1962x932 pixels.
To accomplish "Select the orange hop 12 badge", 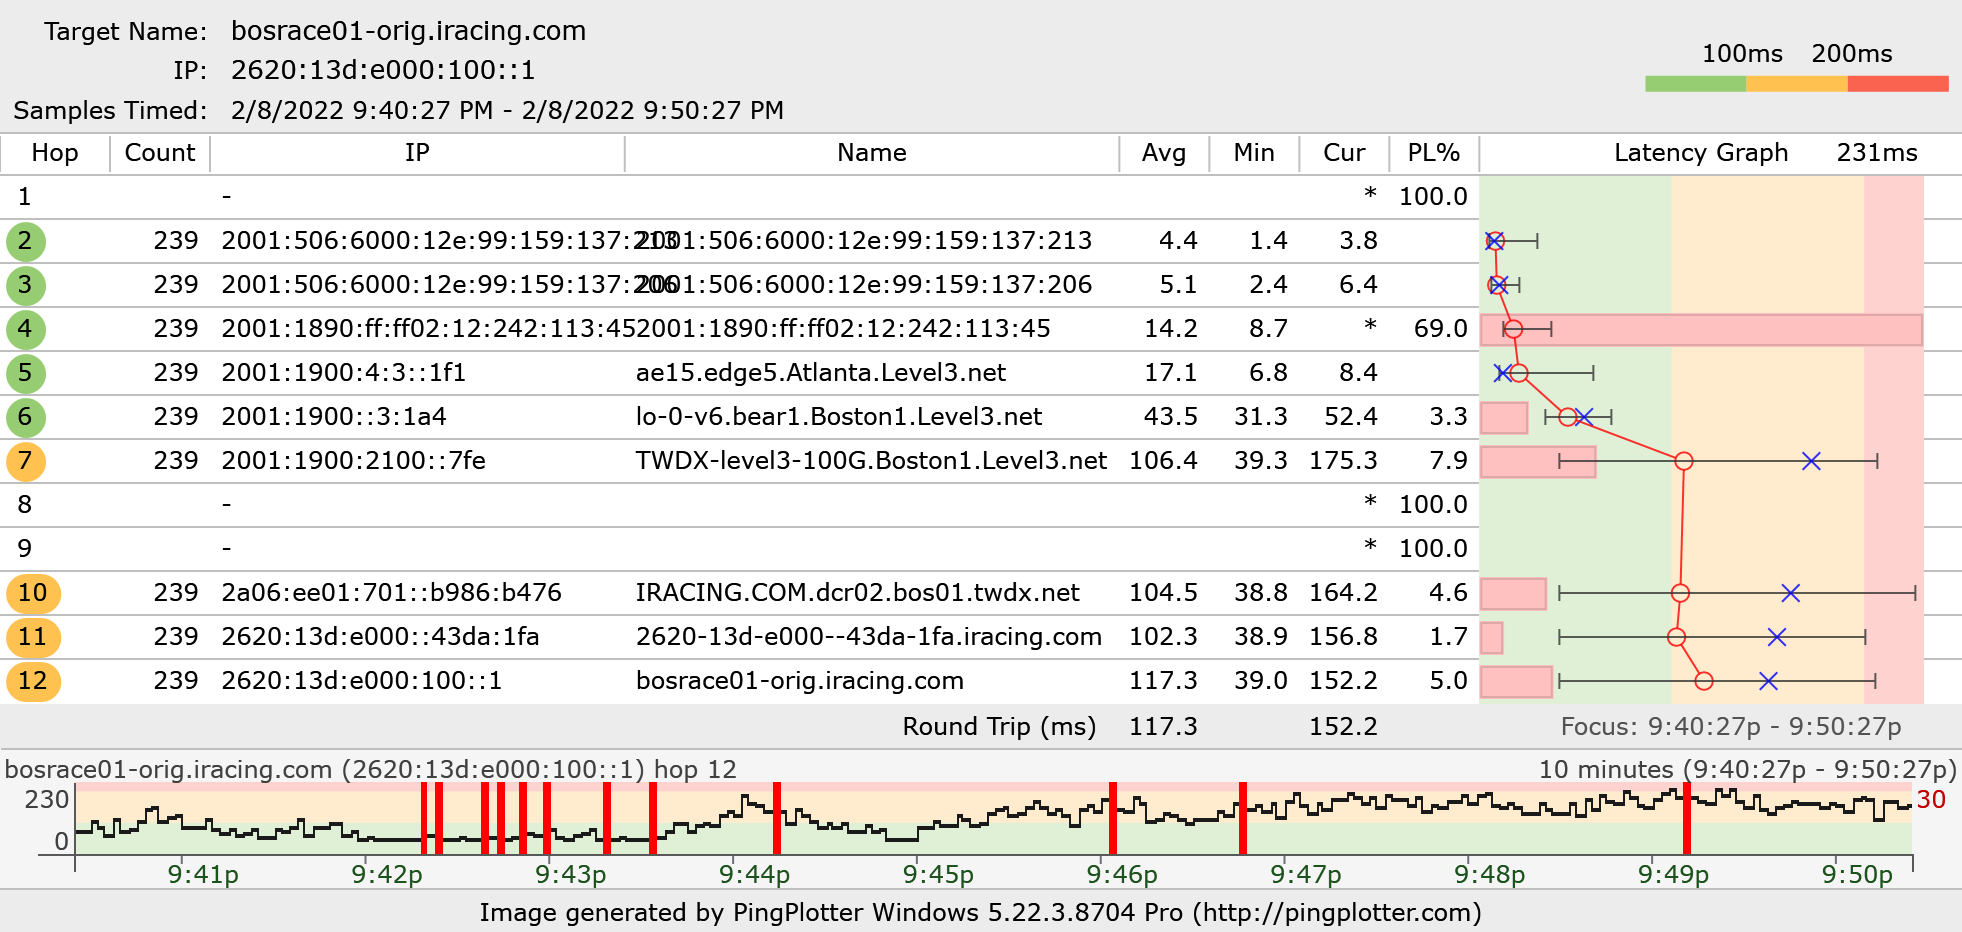I will coord(33,681).
